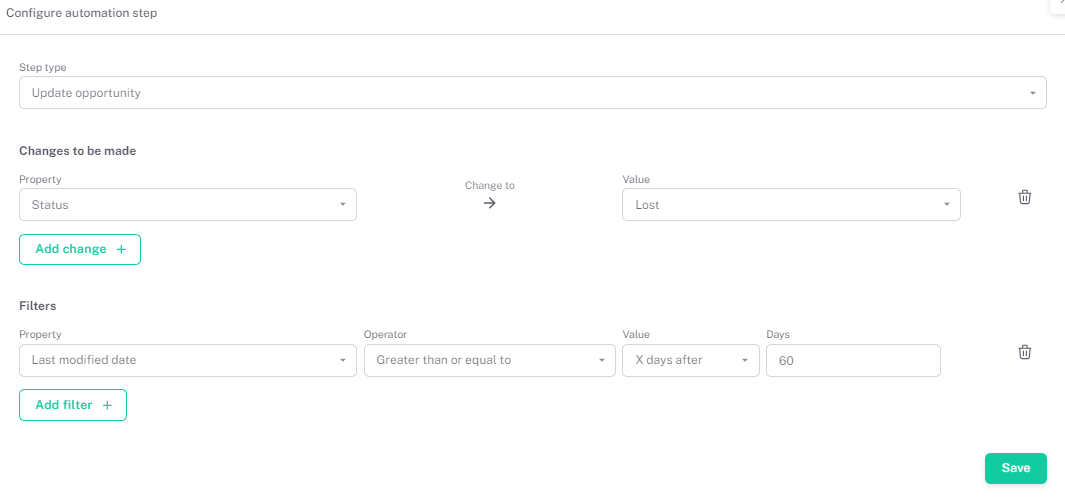Expand the X days after value dropdown
1065x503 pixels.
tap(690, 360)
